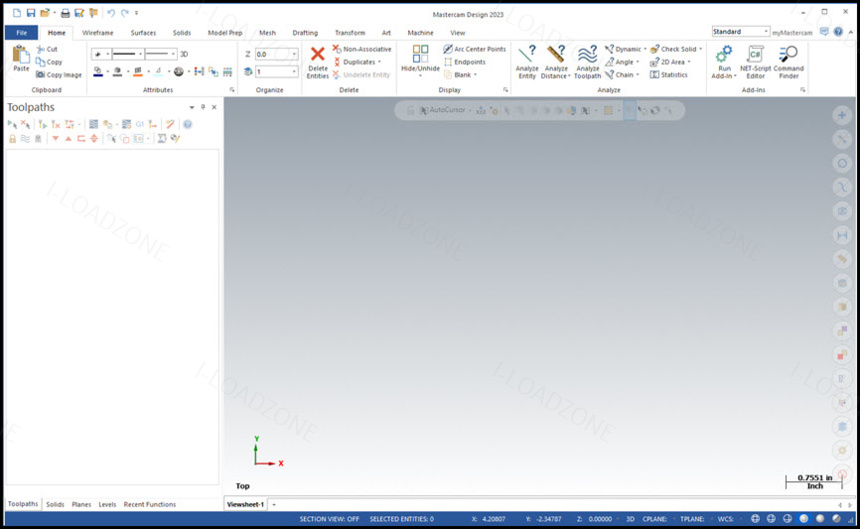Click the Angle analyze button
Image resolution: width=860 pixels, height=529 pixels.
(623, 62)
